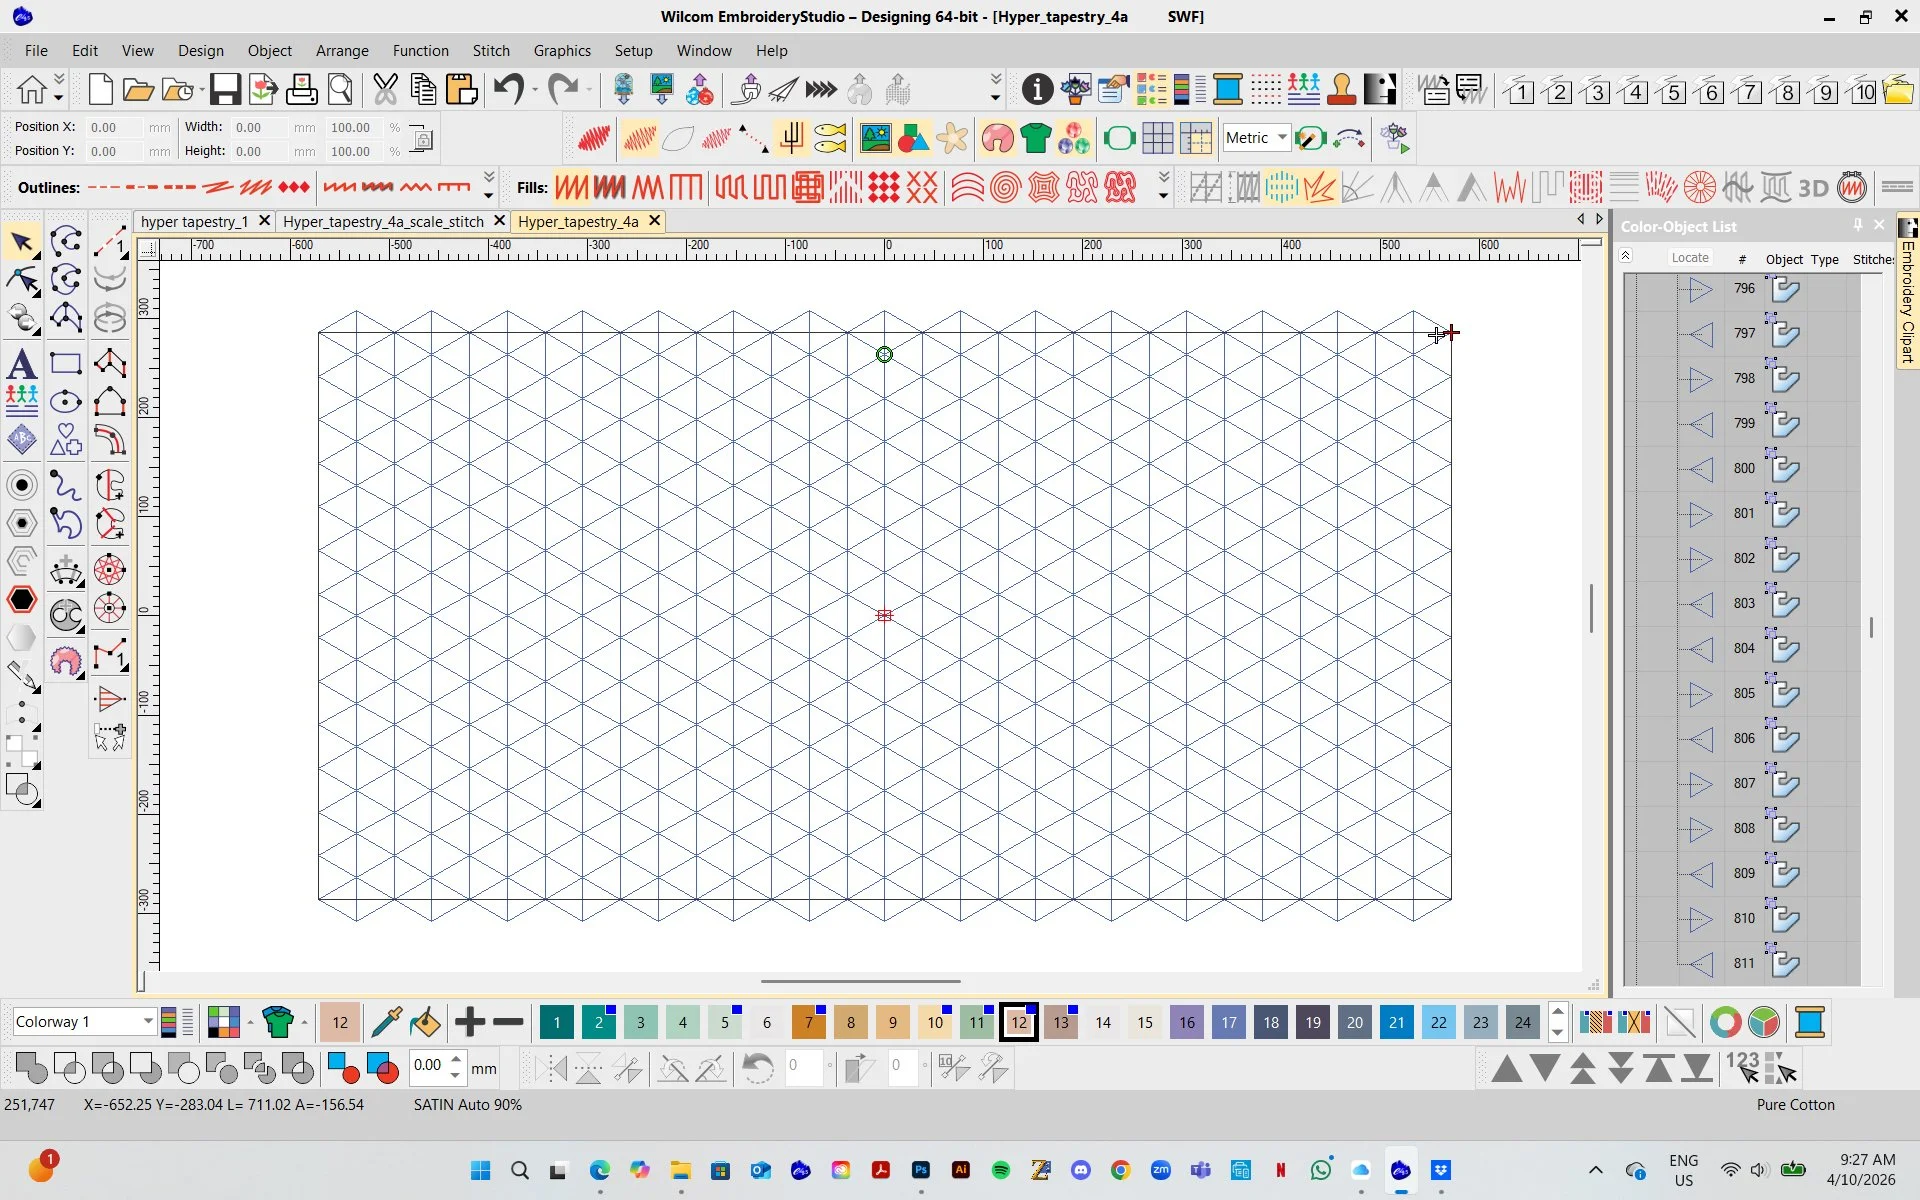Toggle the width/height proportional scaling lock
The width and height of the screenshot is (1920, 1200).
pos(421,139)
